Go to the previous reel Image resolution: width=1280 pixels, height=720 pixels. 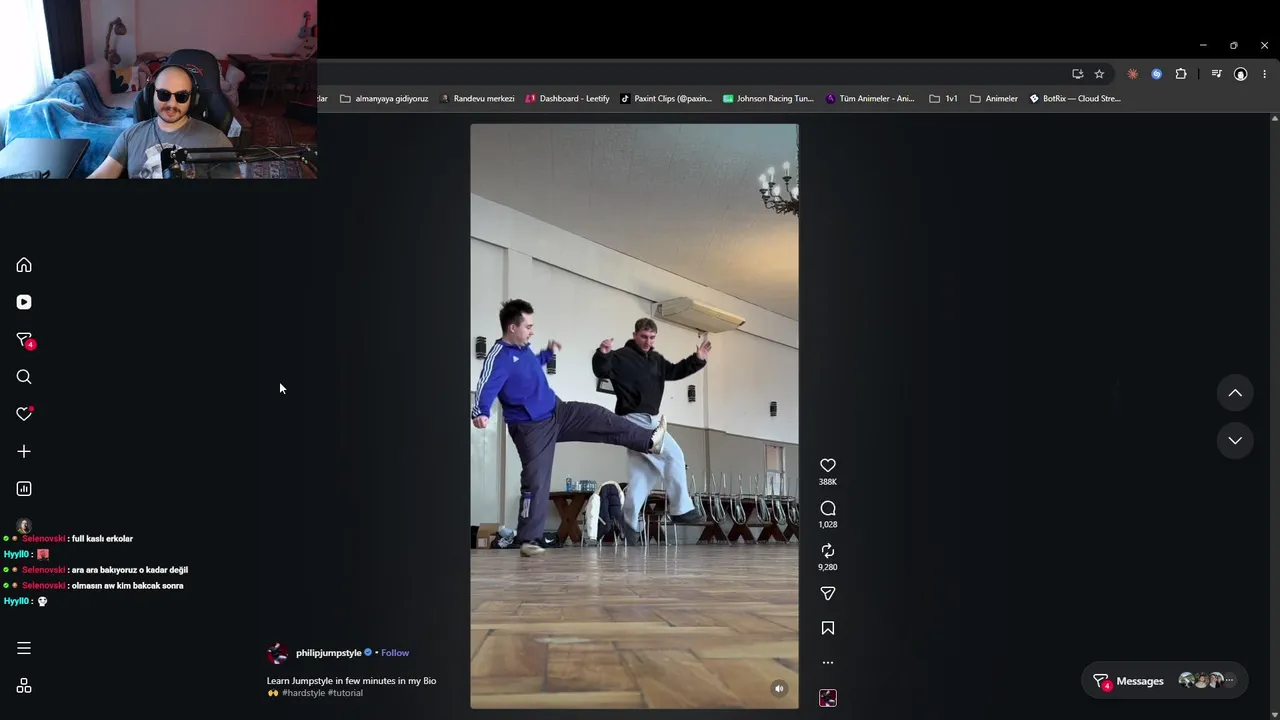point(1235,393)
